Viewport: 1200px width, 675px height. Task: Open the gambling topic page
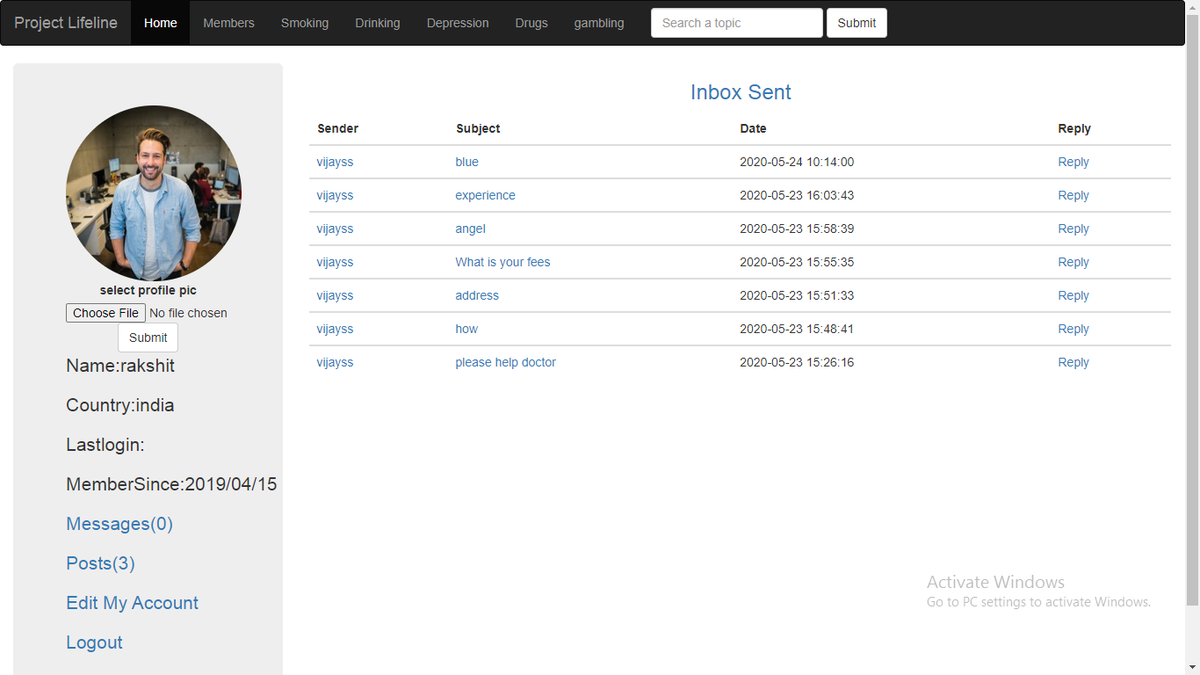tap(599, 23)
